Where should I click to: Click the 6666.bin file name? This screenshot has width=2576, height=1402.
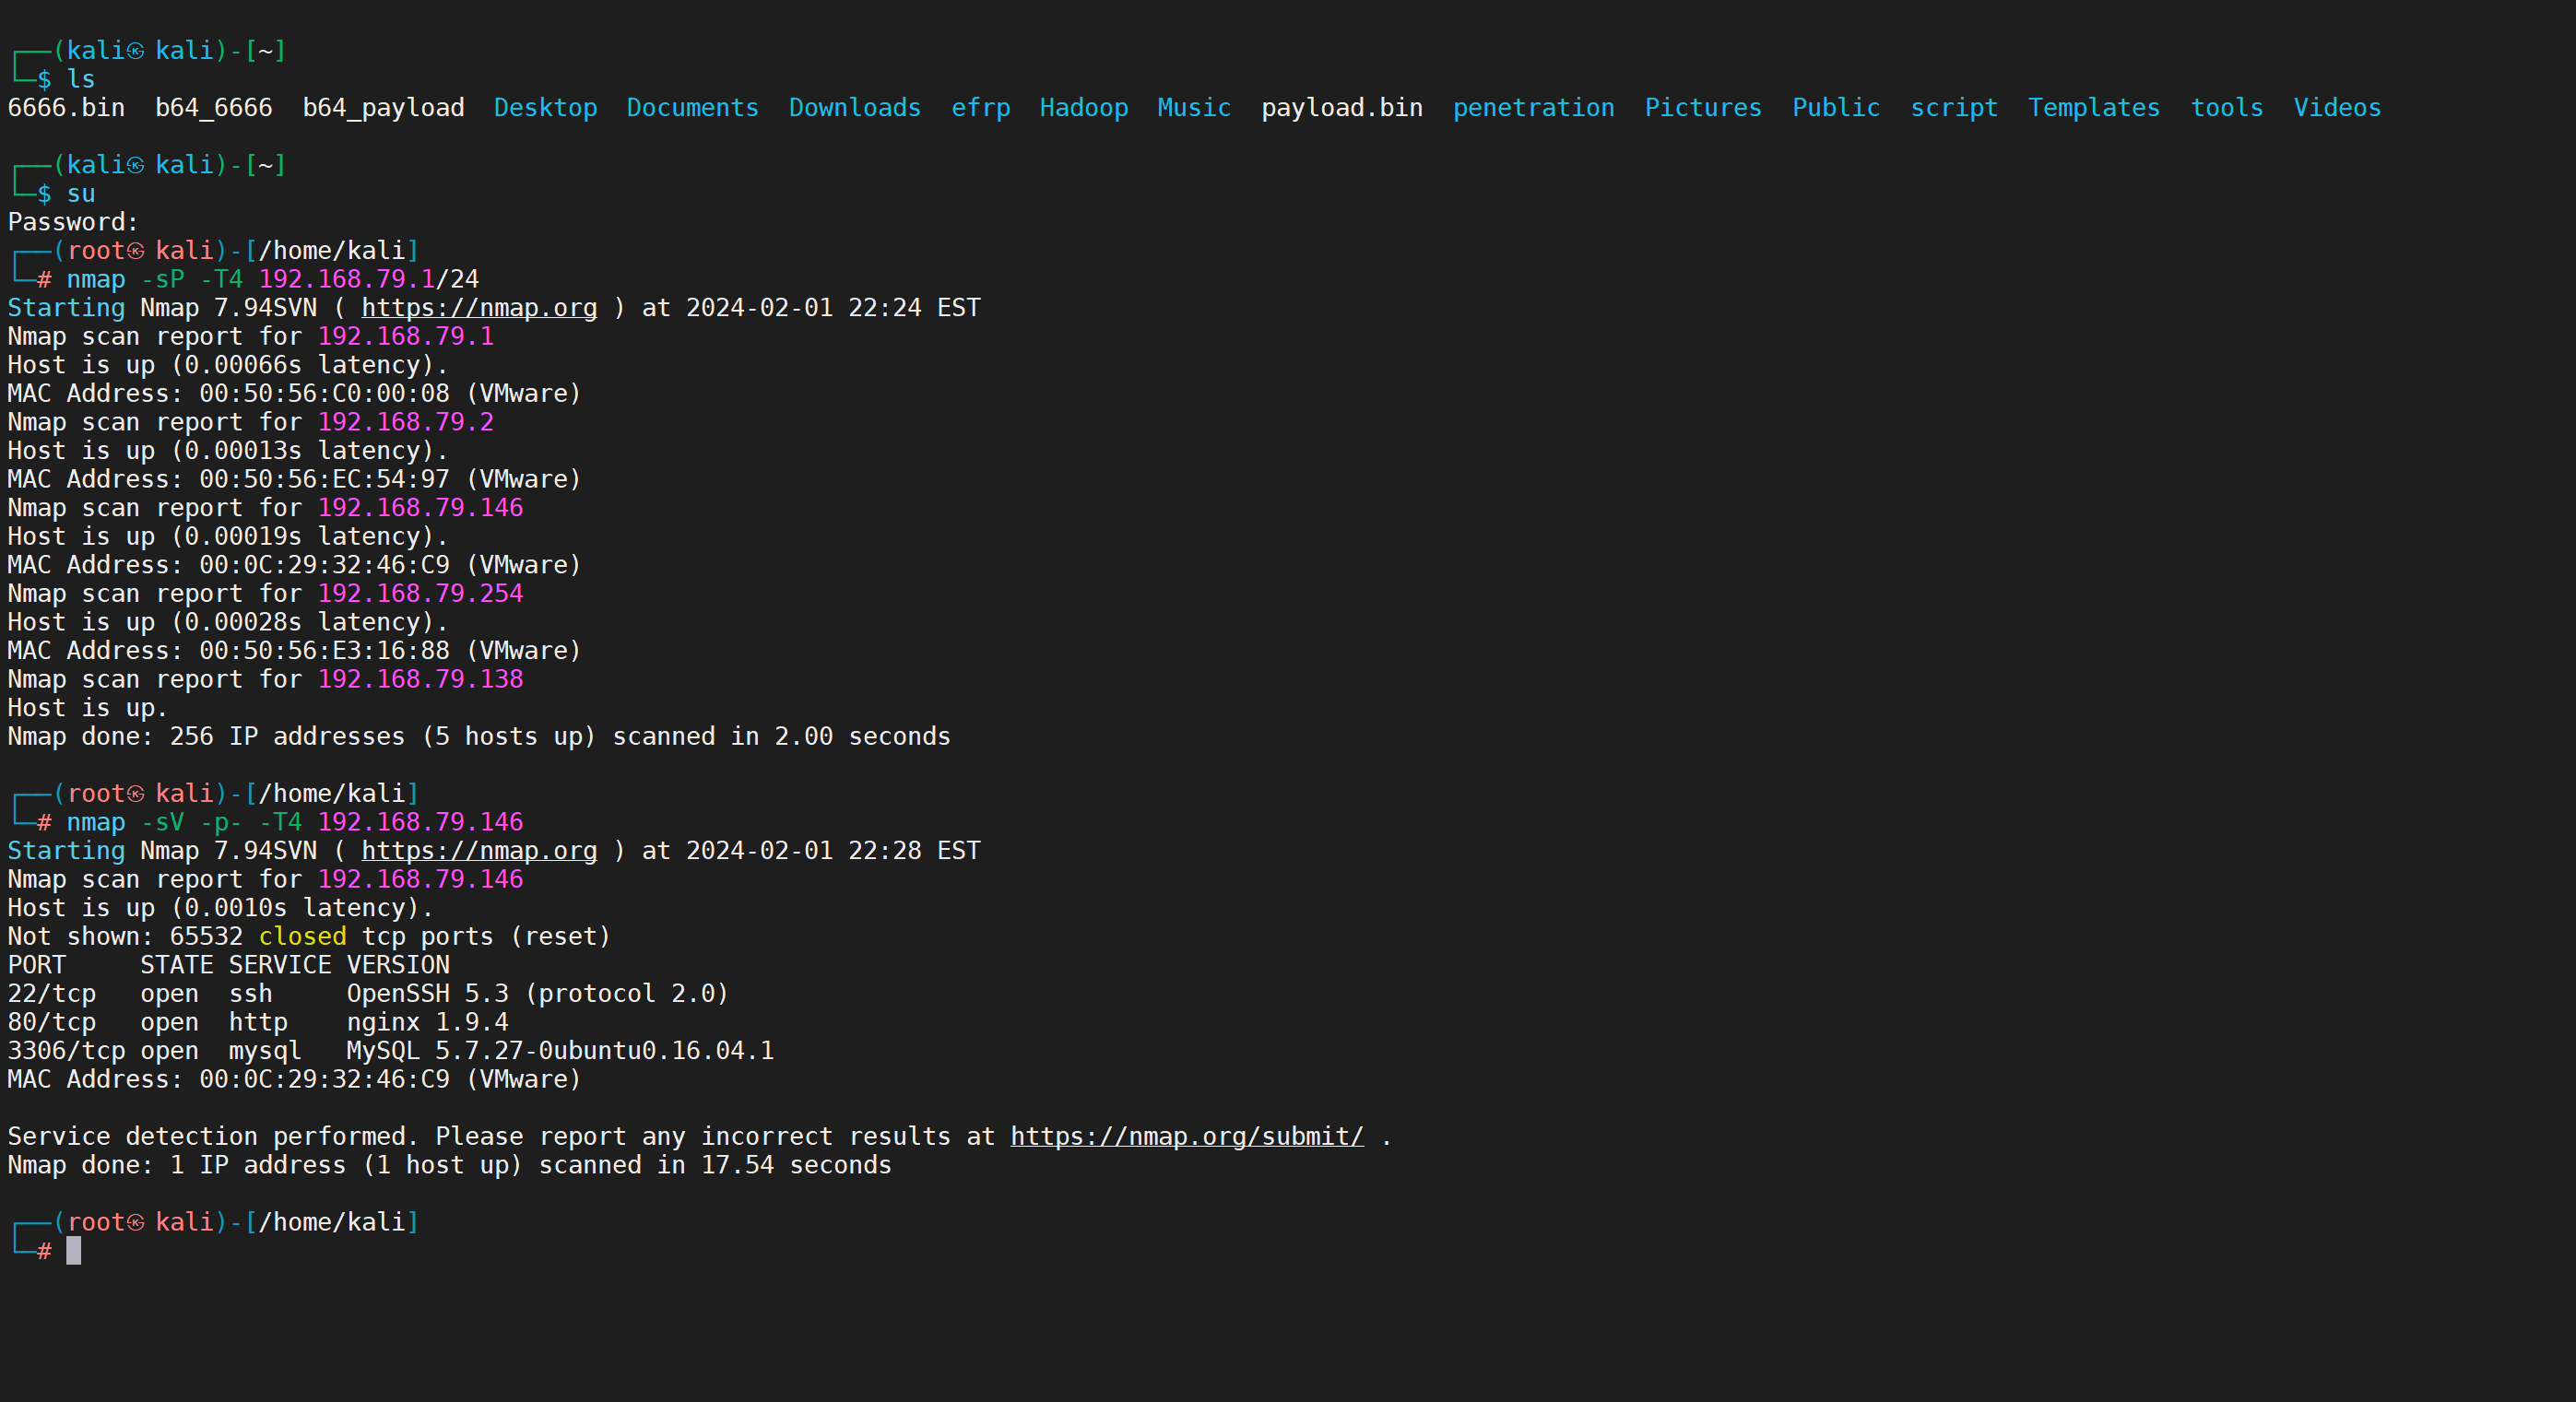pos(66,108)
